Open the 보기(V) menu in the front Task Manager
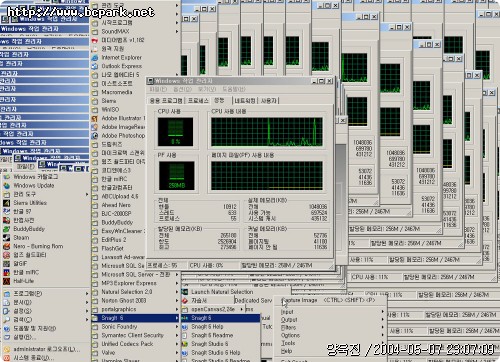 (207, 89)
